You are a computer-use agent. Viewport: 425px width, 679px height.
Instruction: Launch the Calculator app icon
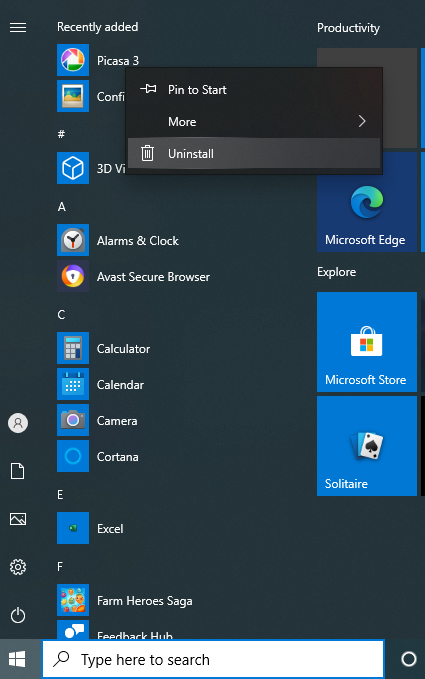coord(73,348)
